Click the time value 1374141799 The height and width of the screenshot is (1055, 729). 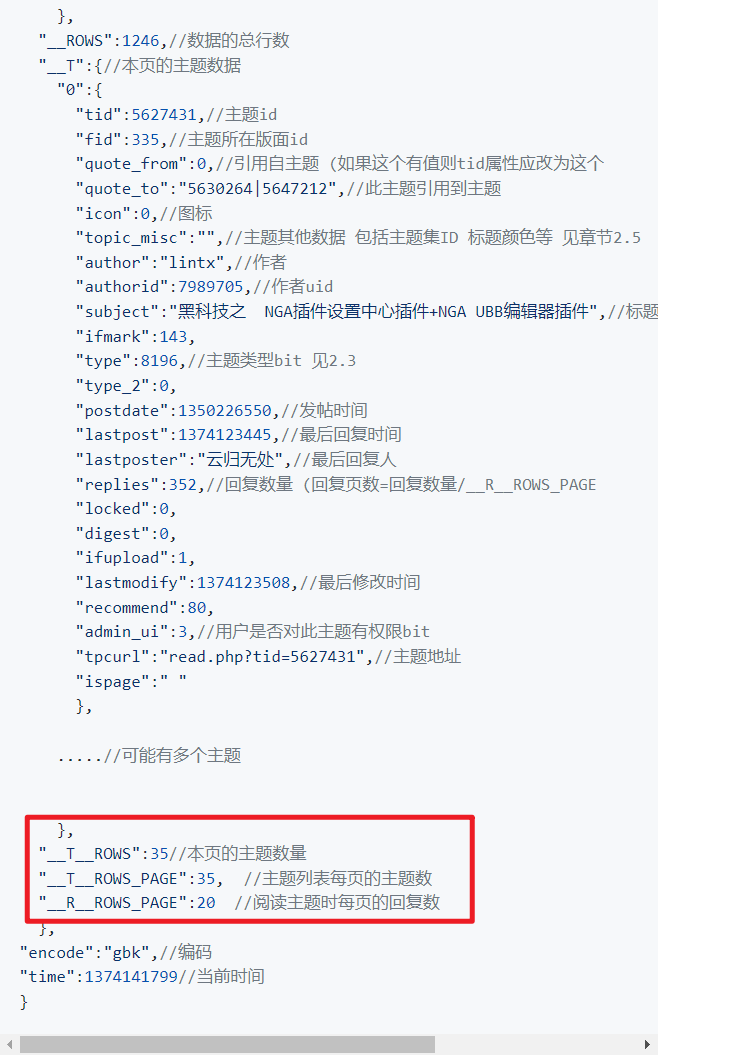[131, 977]
